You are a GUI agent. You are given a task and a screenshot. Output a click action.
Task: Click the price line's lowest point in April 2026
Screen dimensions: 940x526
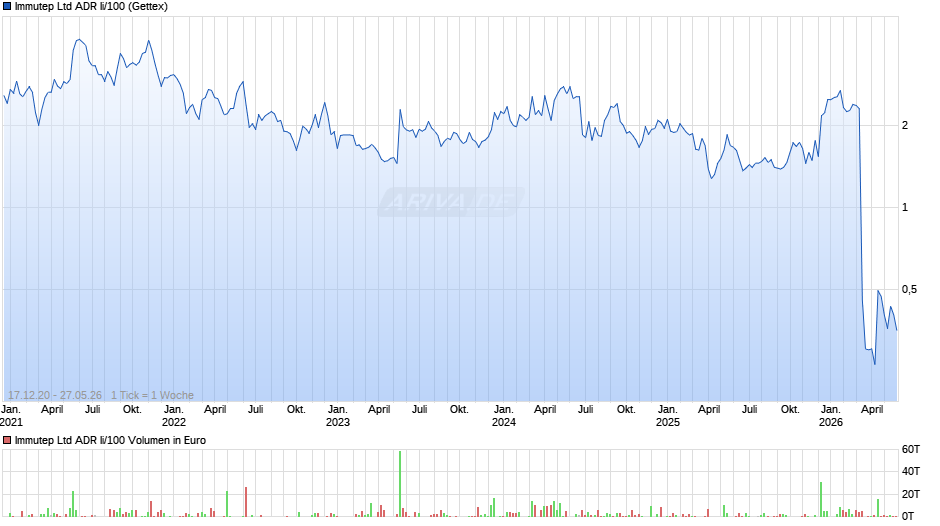875,363
